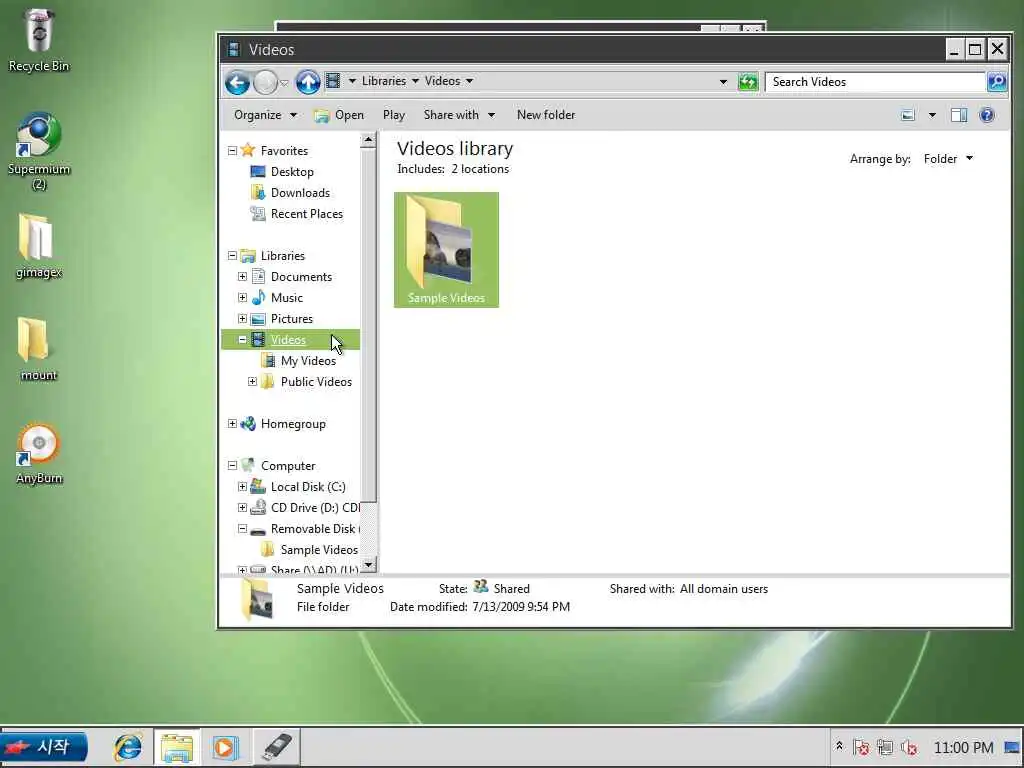Click Open in the toolbar
Image resolution: width=1024 pixels, height=768 pixels.
339,115
